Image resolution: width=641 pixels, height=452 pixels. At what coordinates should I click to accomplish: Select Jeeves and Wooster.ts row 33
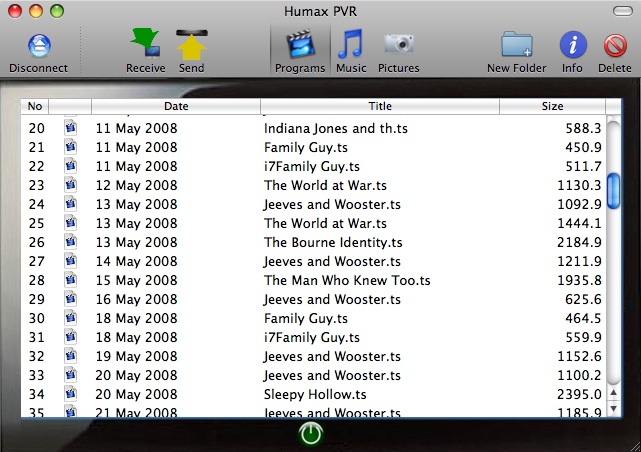point(332,375)
